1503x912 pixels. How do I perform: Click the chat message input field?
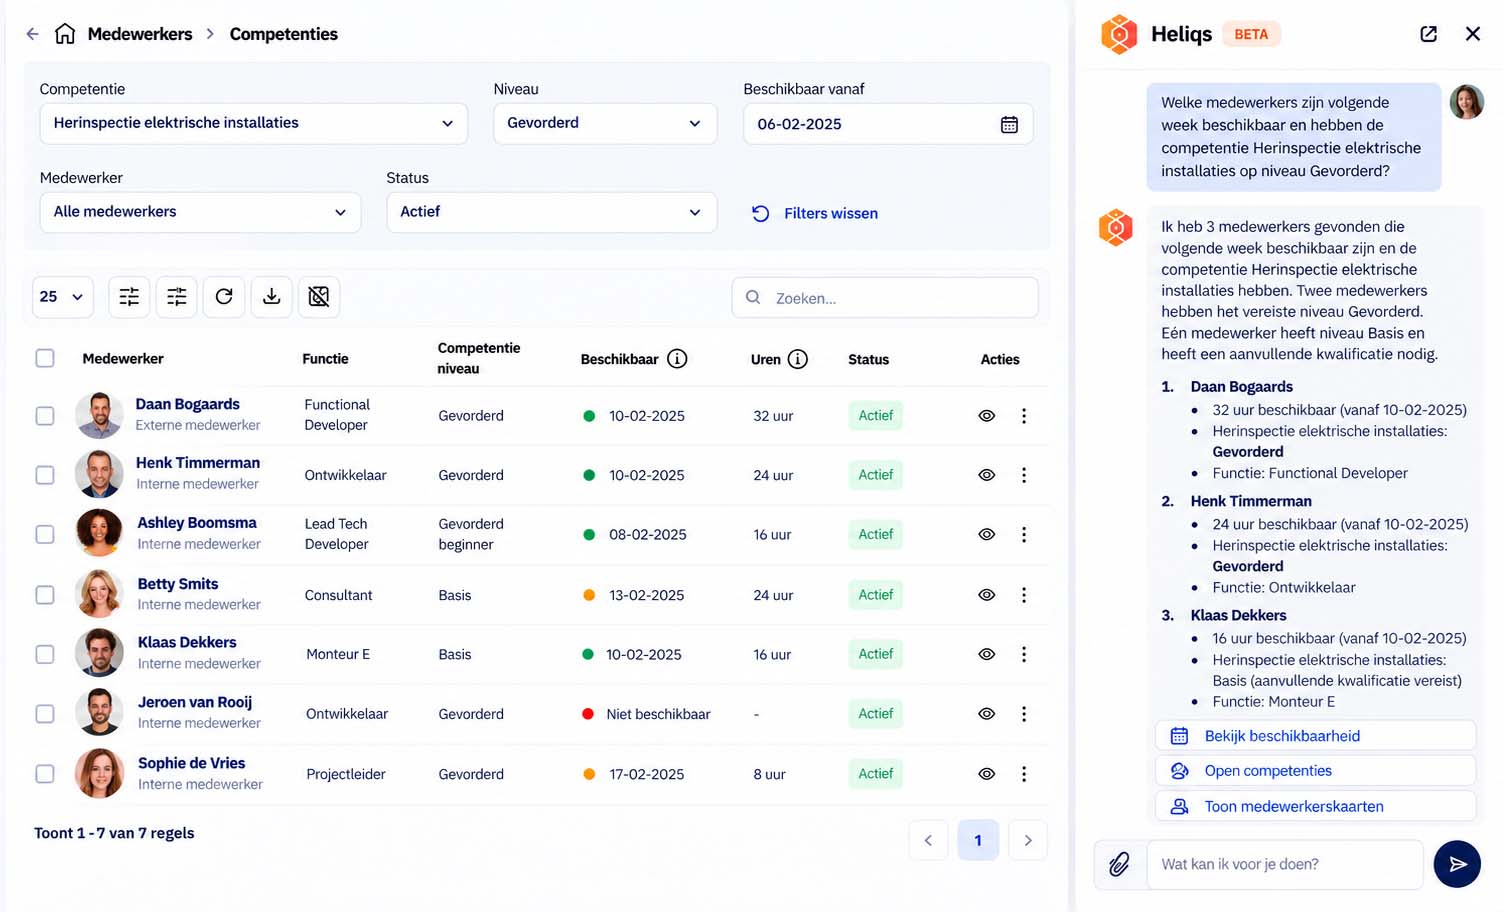pyautogui.click(x=1285, y=864)
